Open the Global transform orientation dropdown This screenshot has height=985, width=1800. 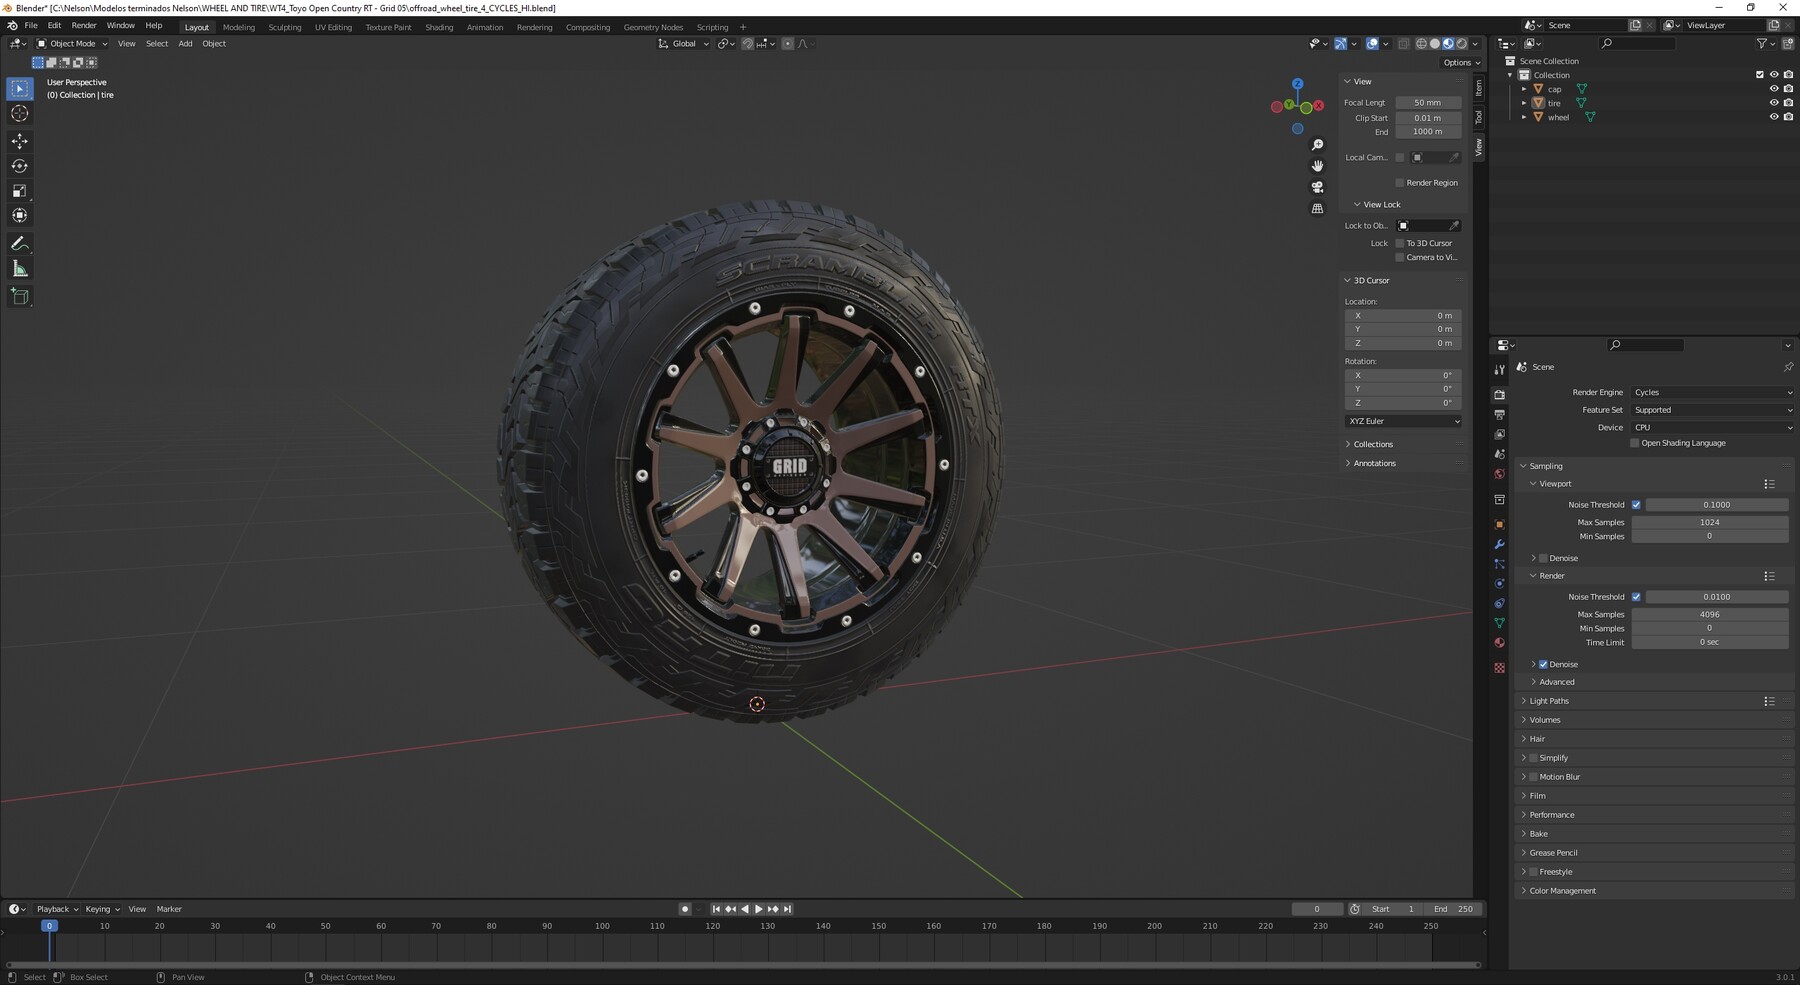pos(684,43)
